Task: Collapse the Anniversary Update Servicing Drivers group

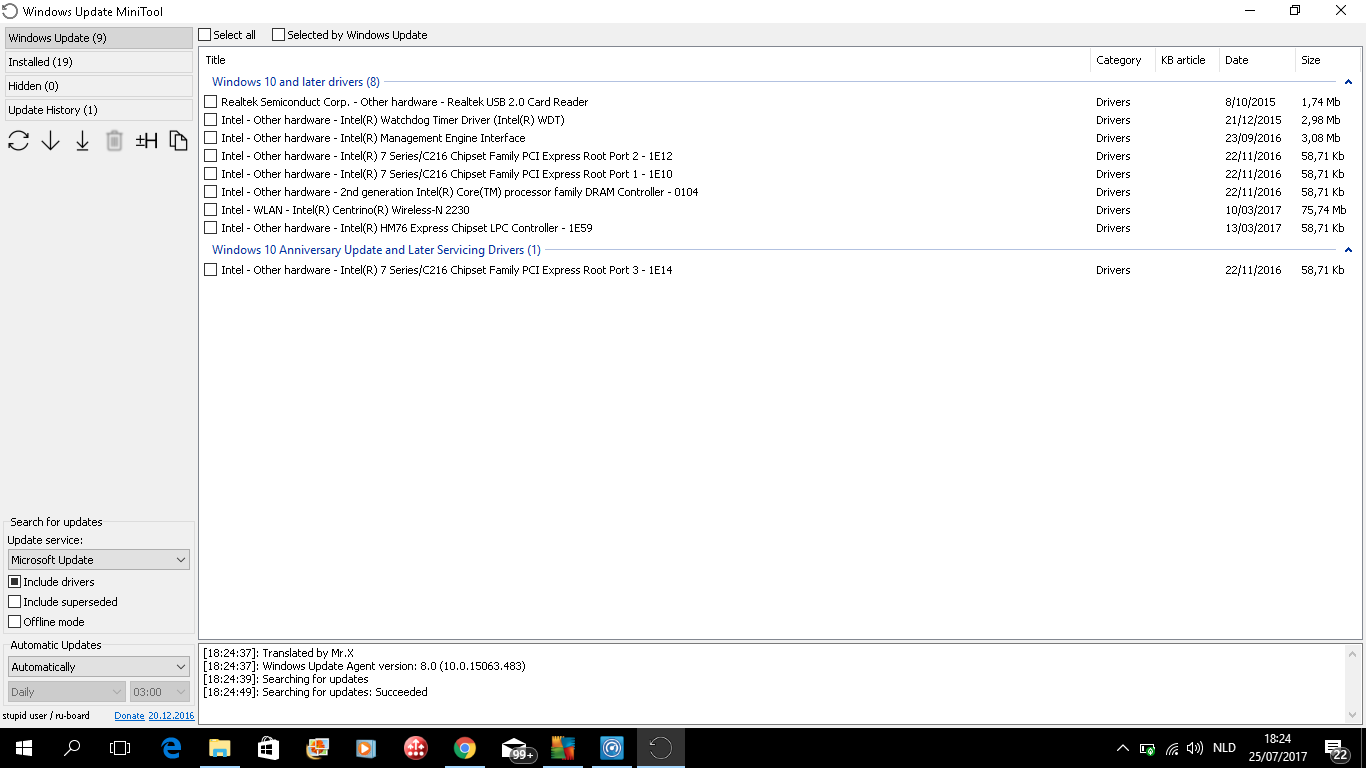Action: [1348, 250]
